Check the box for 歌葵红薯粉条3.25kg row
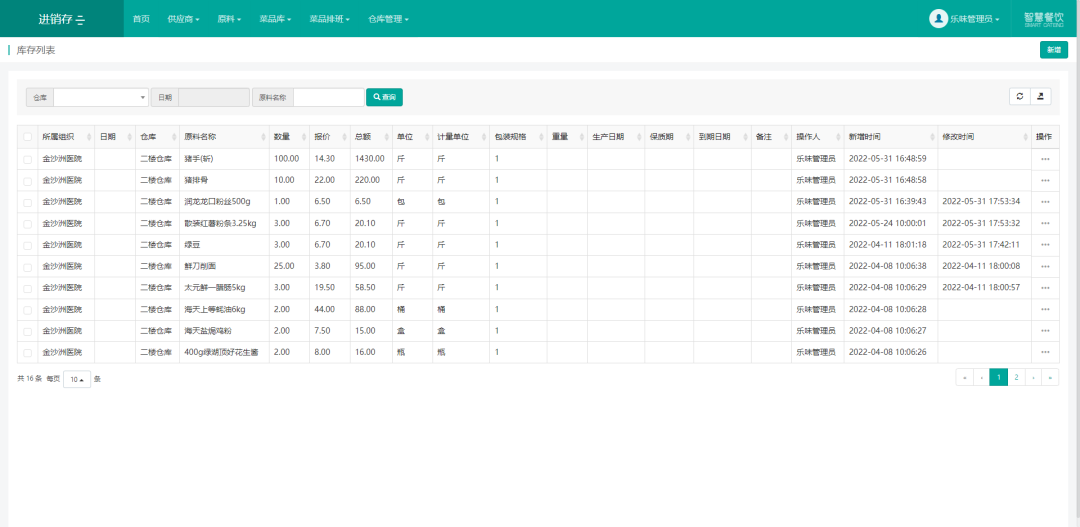Viewport: 1080px width, 527px height. pyautogui.click(x=28, y=224)
